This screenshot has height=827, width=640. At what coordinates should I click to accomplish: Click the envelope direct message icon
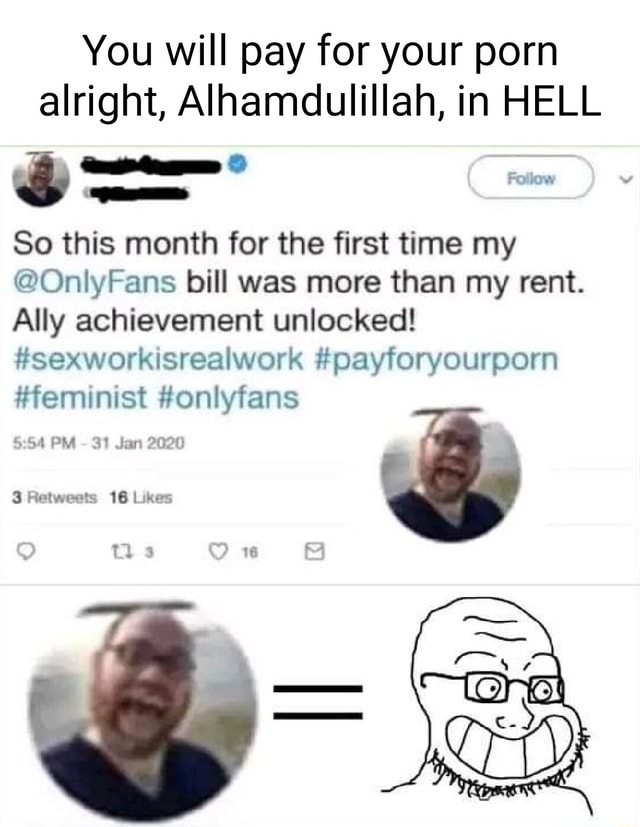pos(314,552)
